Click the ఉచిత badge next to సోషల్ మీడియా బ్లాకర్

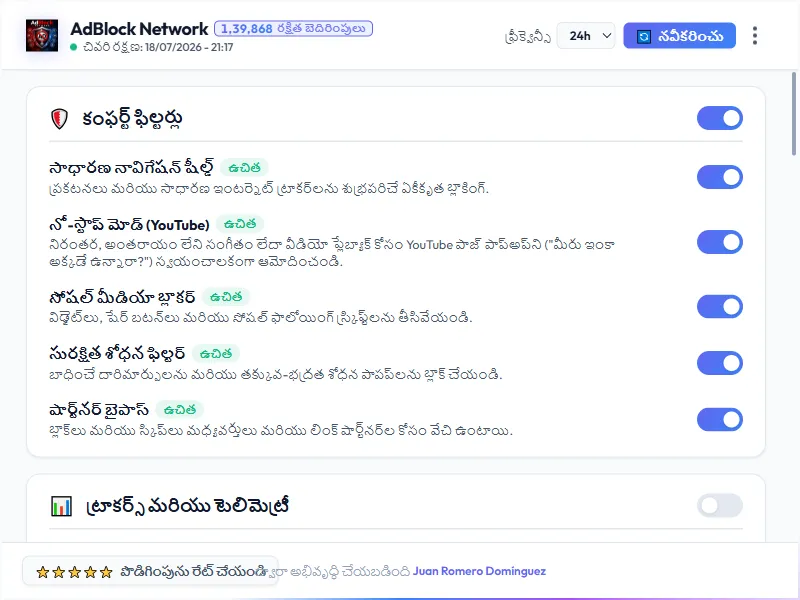[226, 297]
